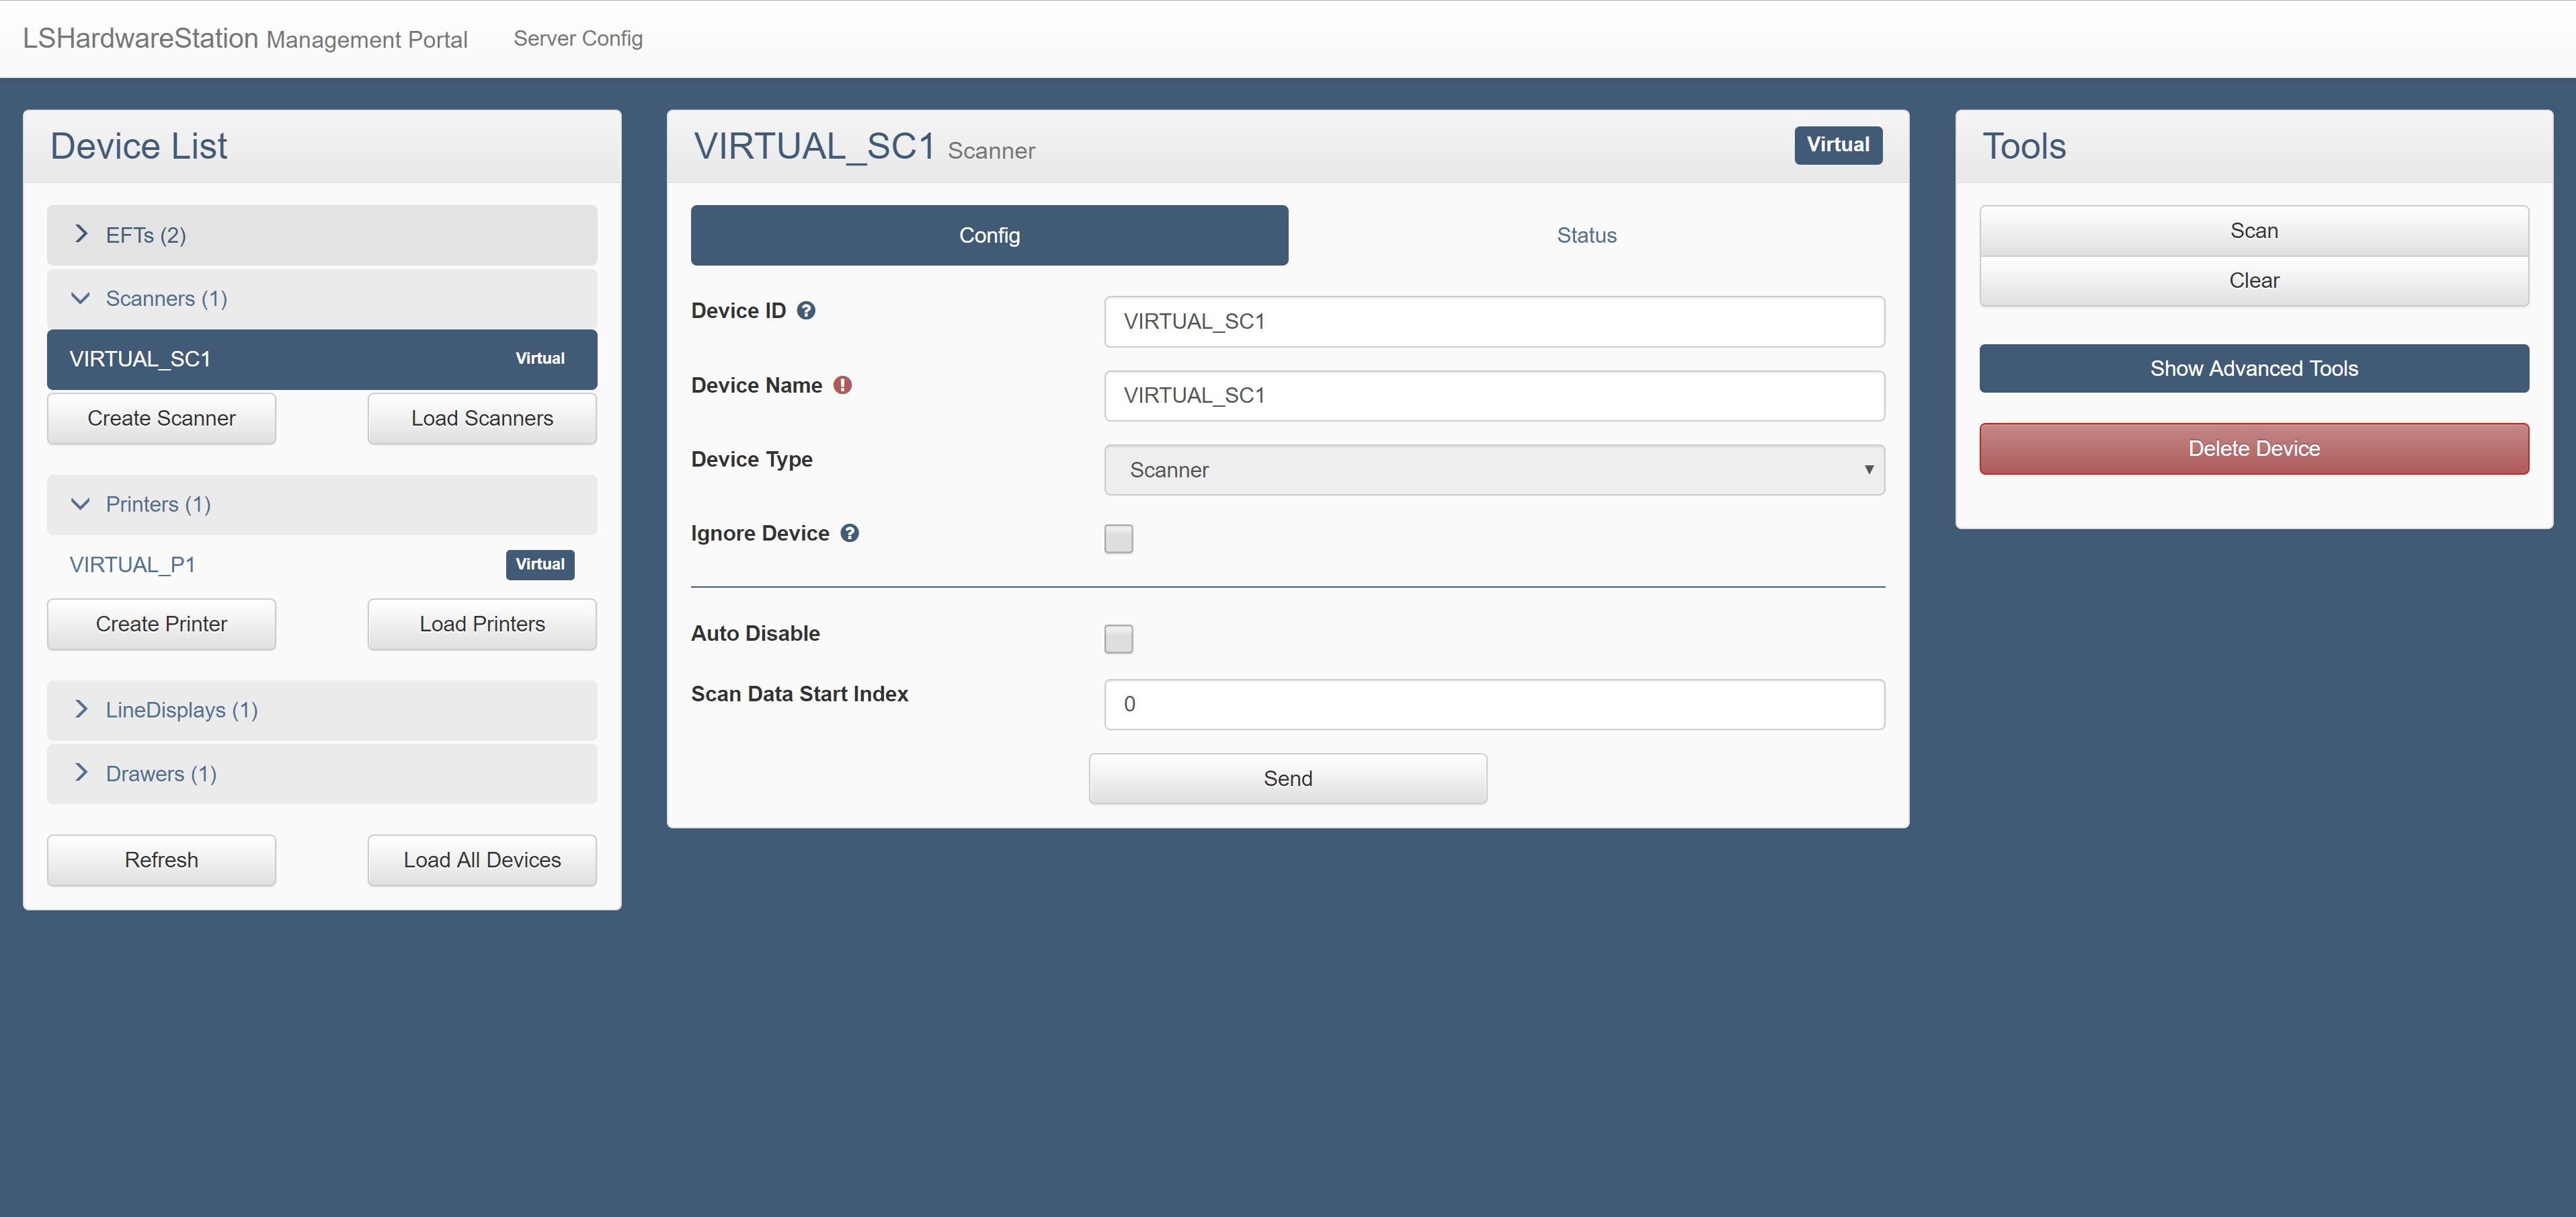2576x1217 pixels.
Task: Click the Device ID help question icon
Action: (x=806, y=311)
